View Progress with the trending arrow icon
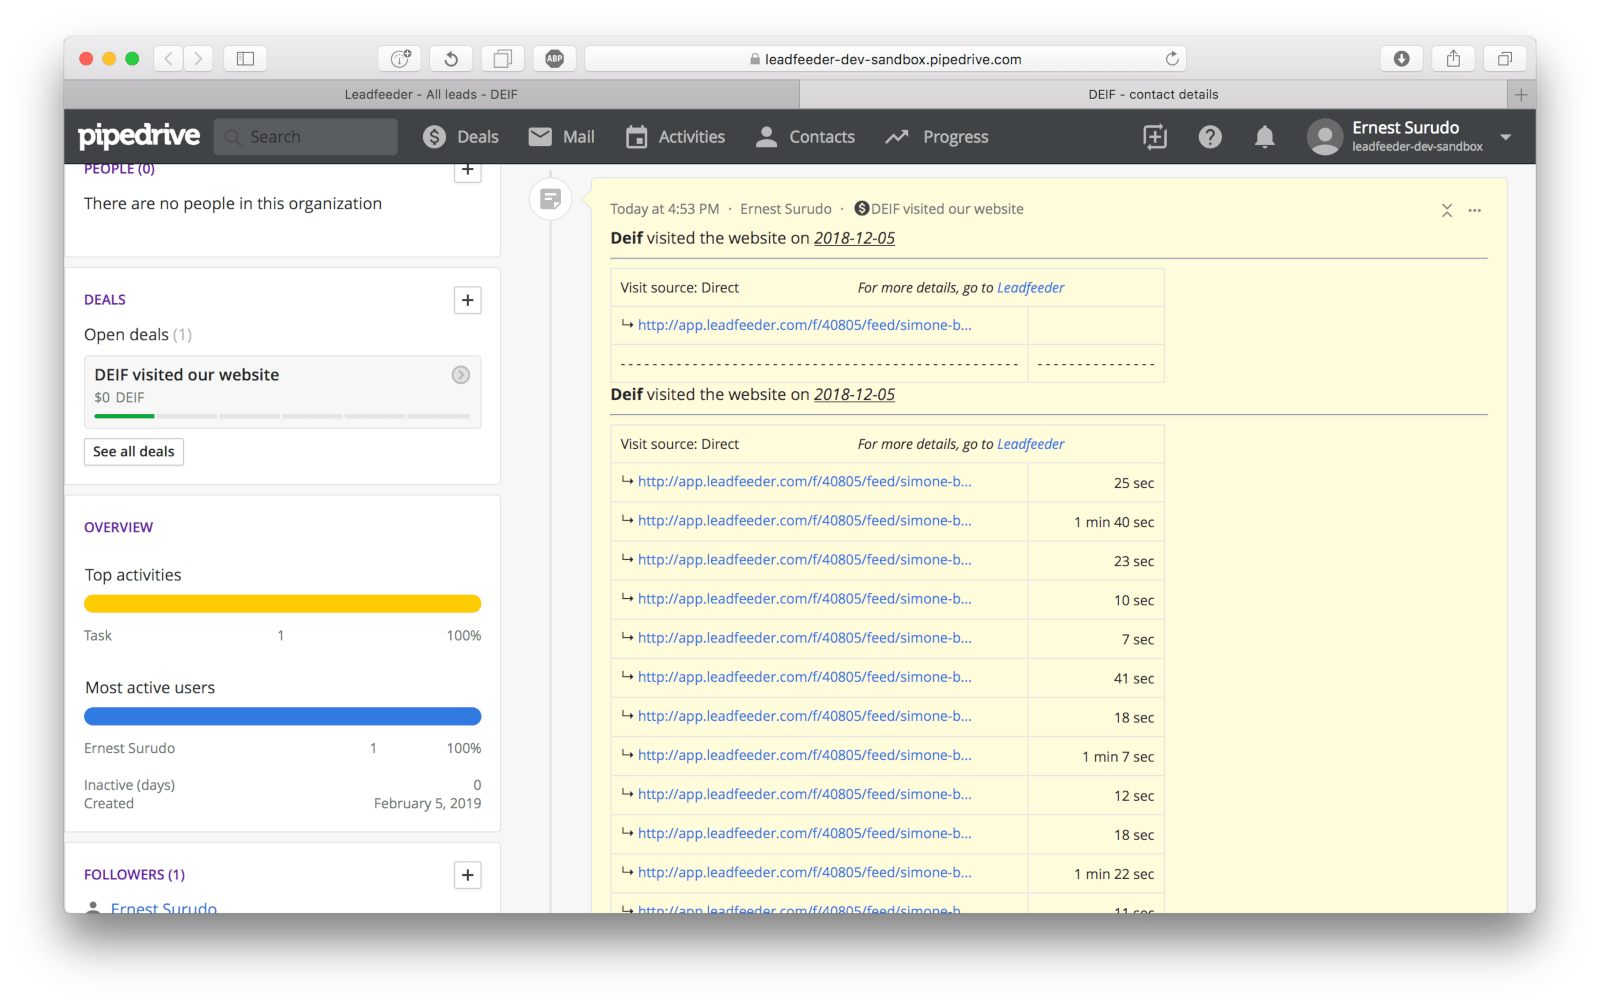This screenshot has width=1600, height=1005. [896, 136]
